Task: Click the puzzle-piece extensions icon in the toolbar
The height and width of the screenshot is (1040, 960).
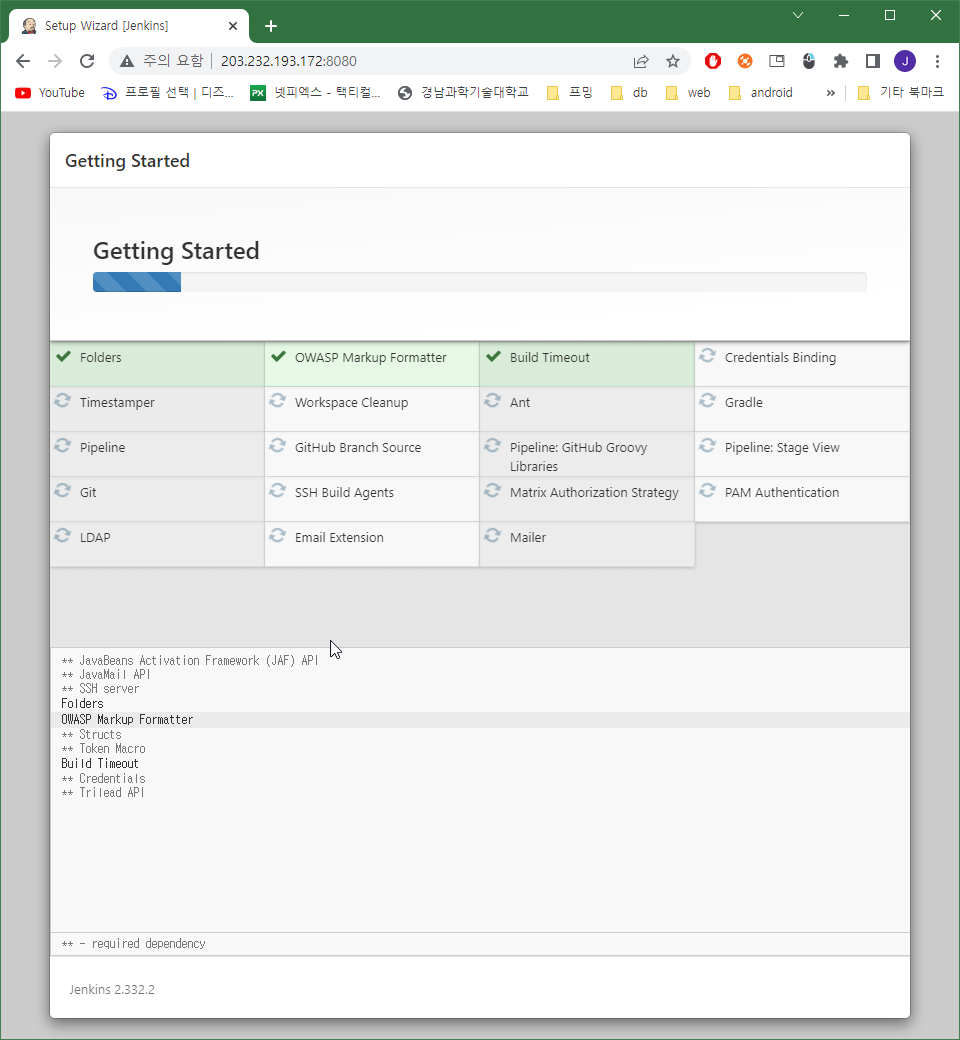Action: point(840,61)
